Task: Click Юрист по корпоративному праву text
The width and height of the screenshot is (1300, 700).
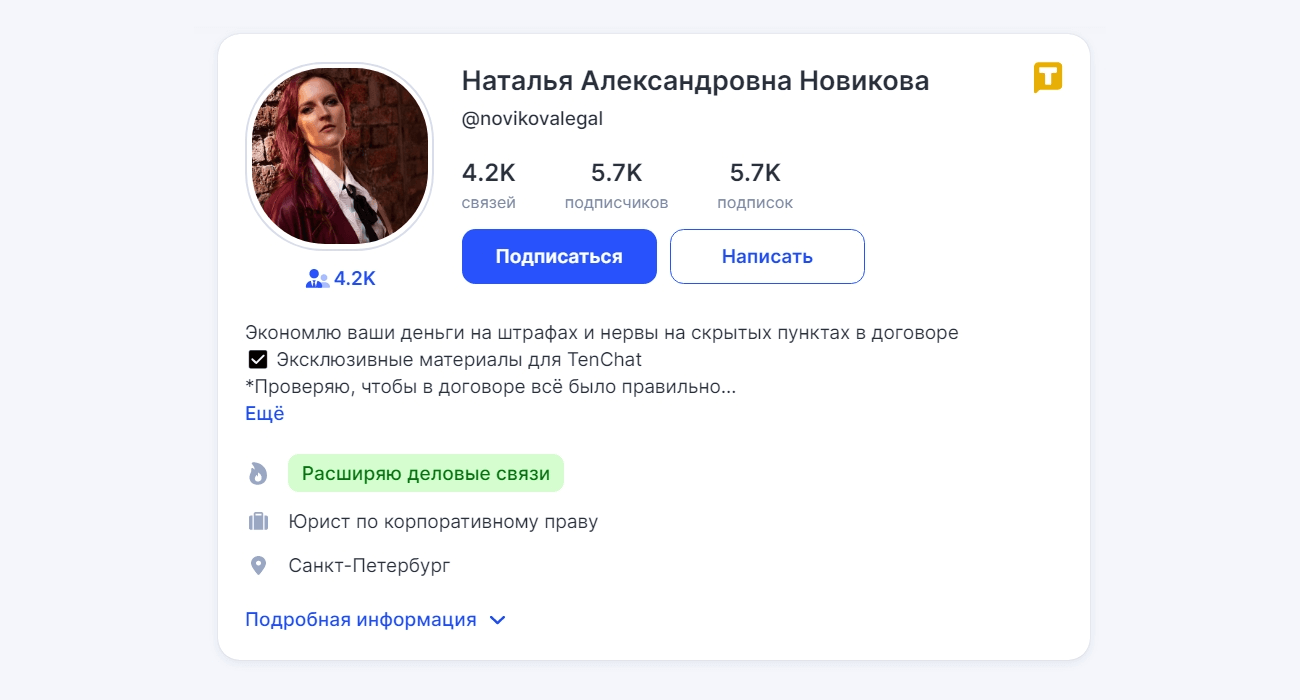Action: tap(443, 522)
